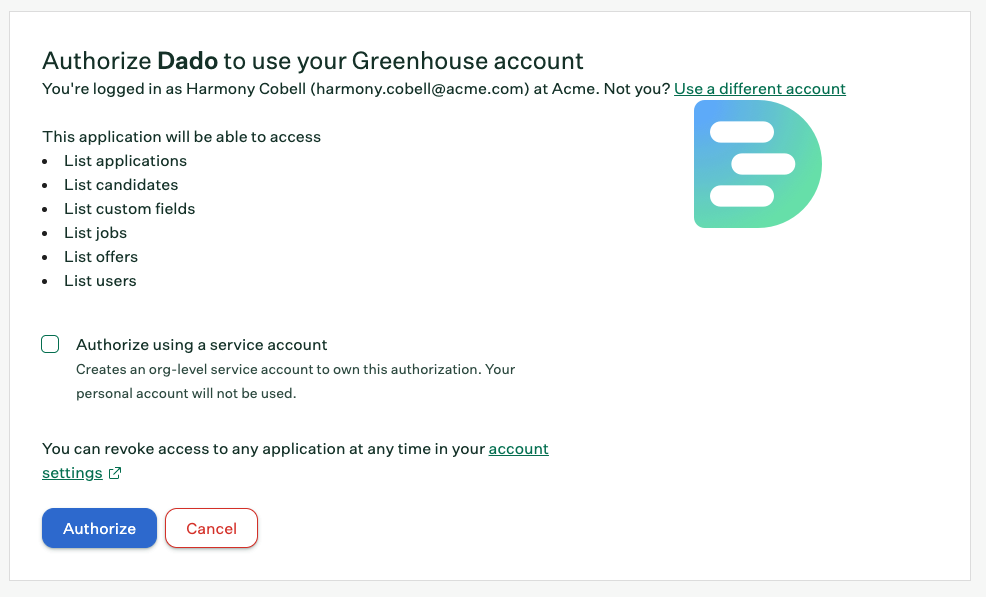Enable the service account authorization checkbox
Screen dimensions: 986x597
pyautogui.click(x=50, y=344)
